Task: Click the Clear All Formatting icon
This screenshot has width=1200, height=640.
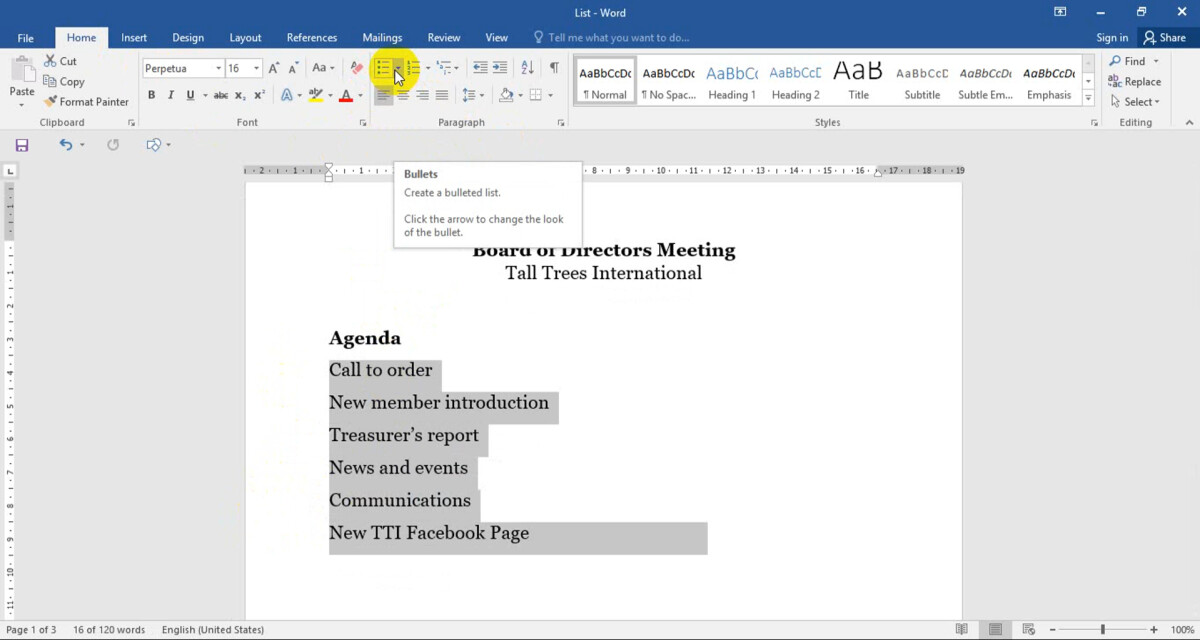Action: pyautogui.click(x=357, y=68)
